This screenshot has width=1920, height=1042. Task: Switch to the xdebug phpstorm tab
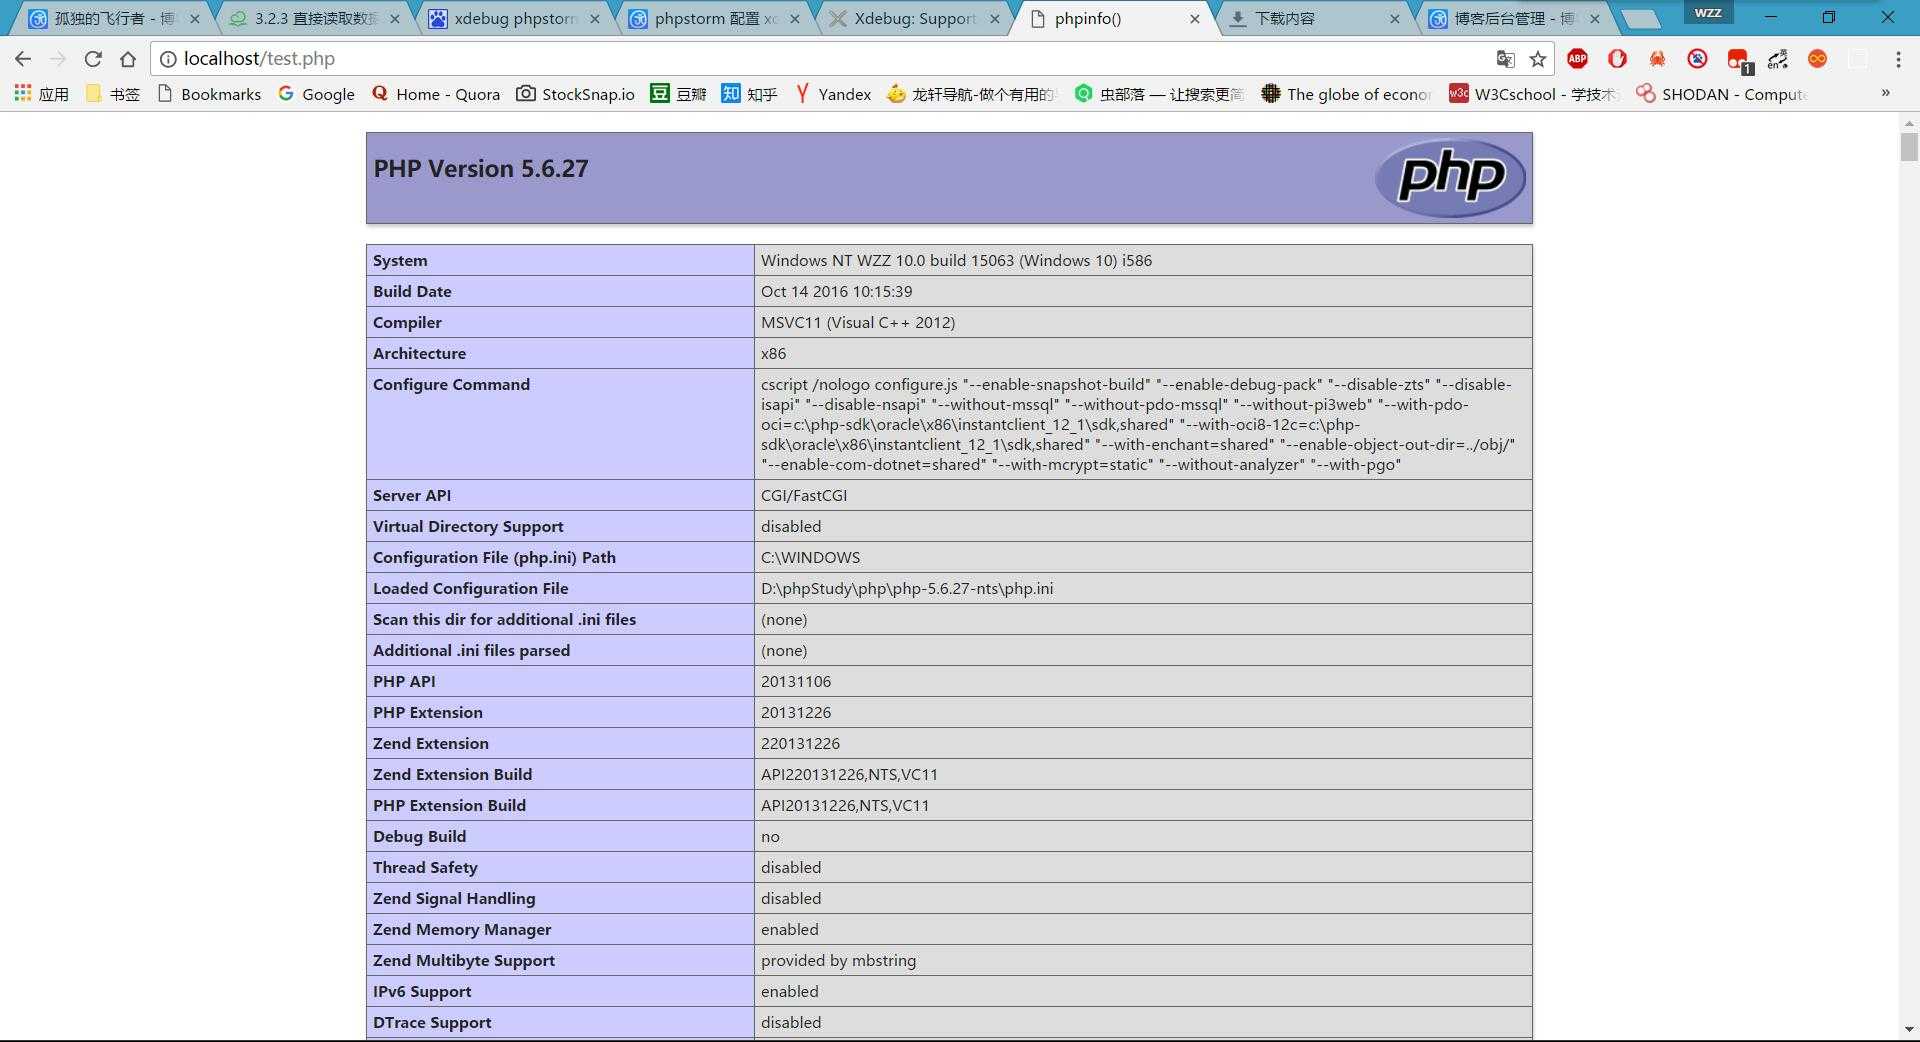512,19
